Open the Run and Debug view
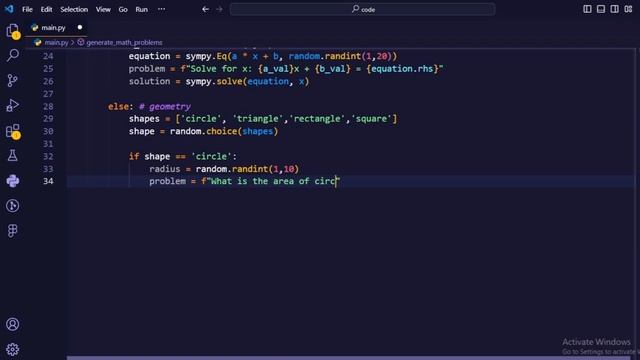The image size is (640, 360). tap(13, 105)
